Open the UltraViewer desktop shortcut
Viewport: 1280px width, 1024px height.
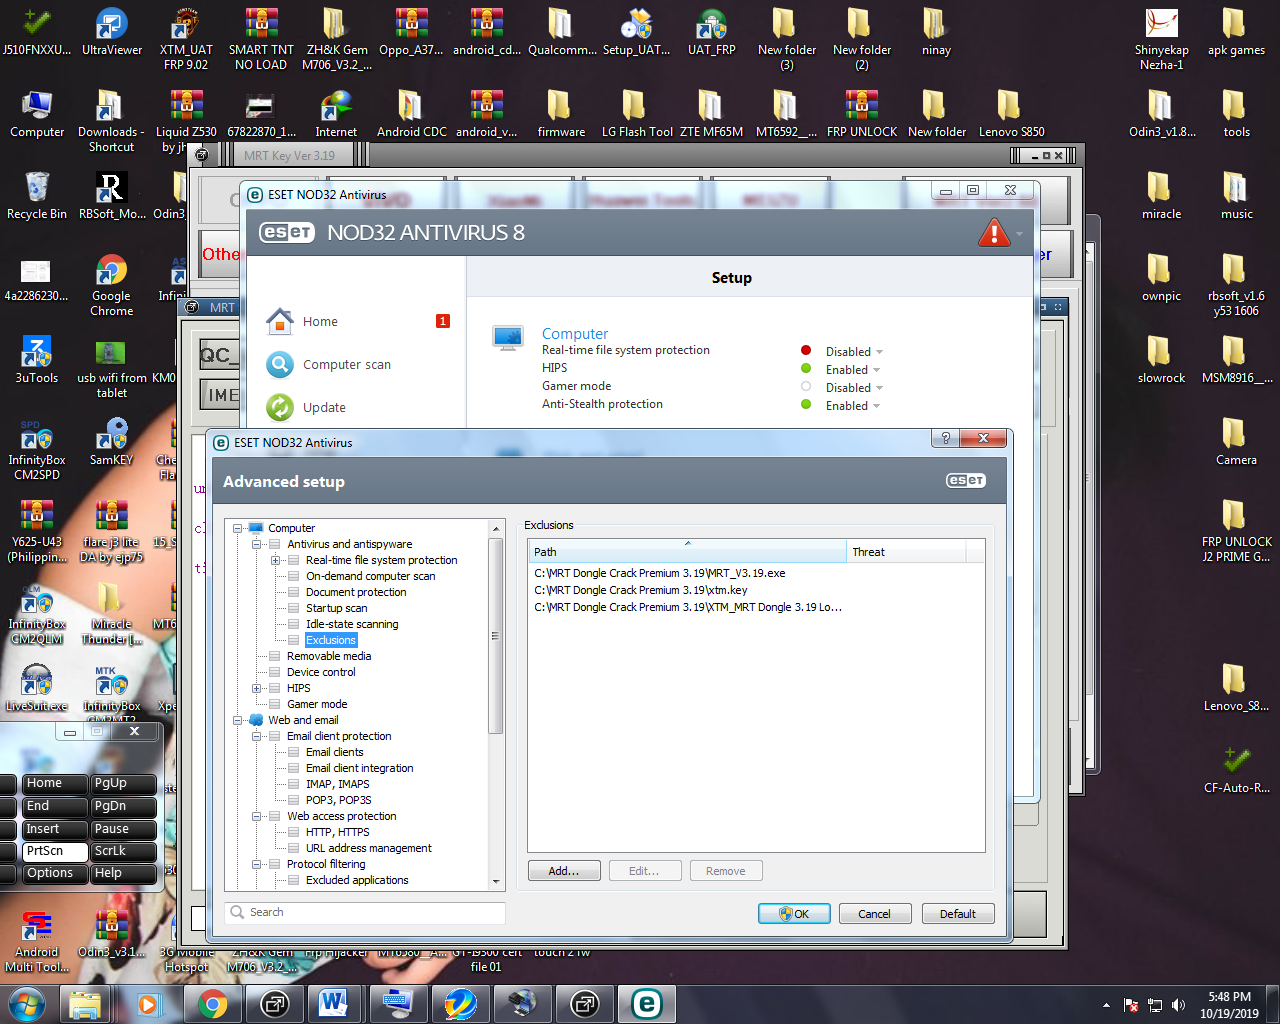[x=111, y=31]
